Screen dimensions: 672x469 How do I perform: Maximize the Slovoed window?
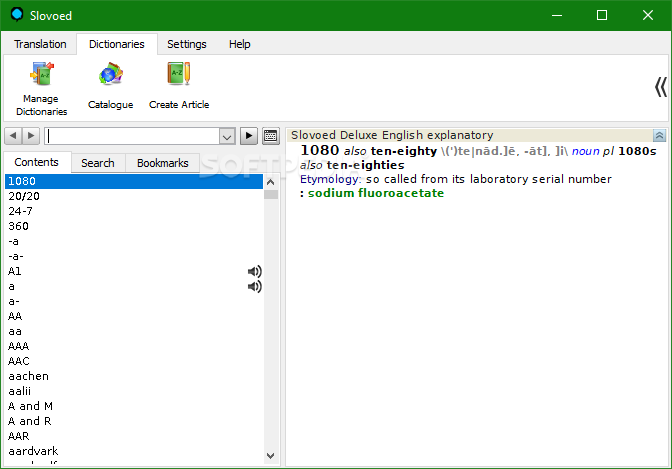602,15
